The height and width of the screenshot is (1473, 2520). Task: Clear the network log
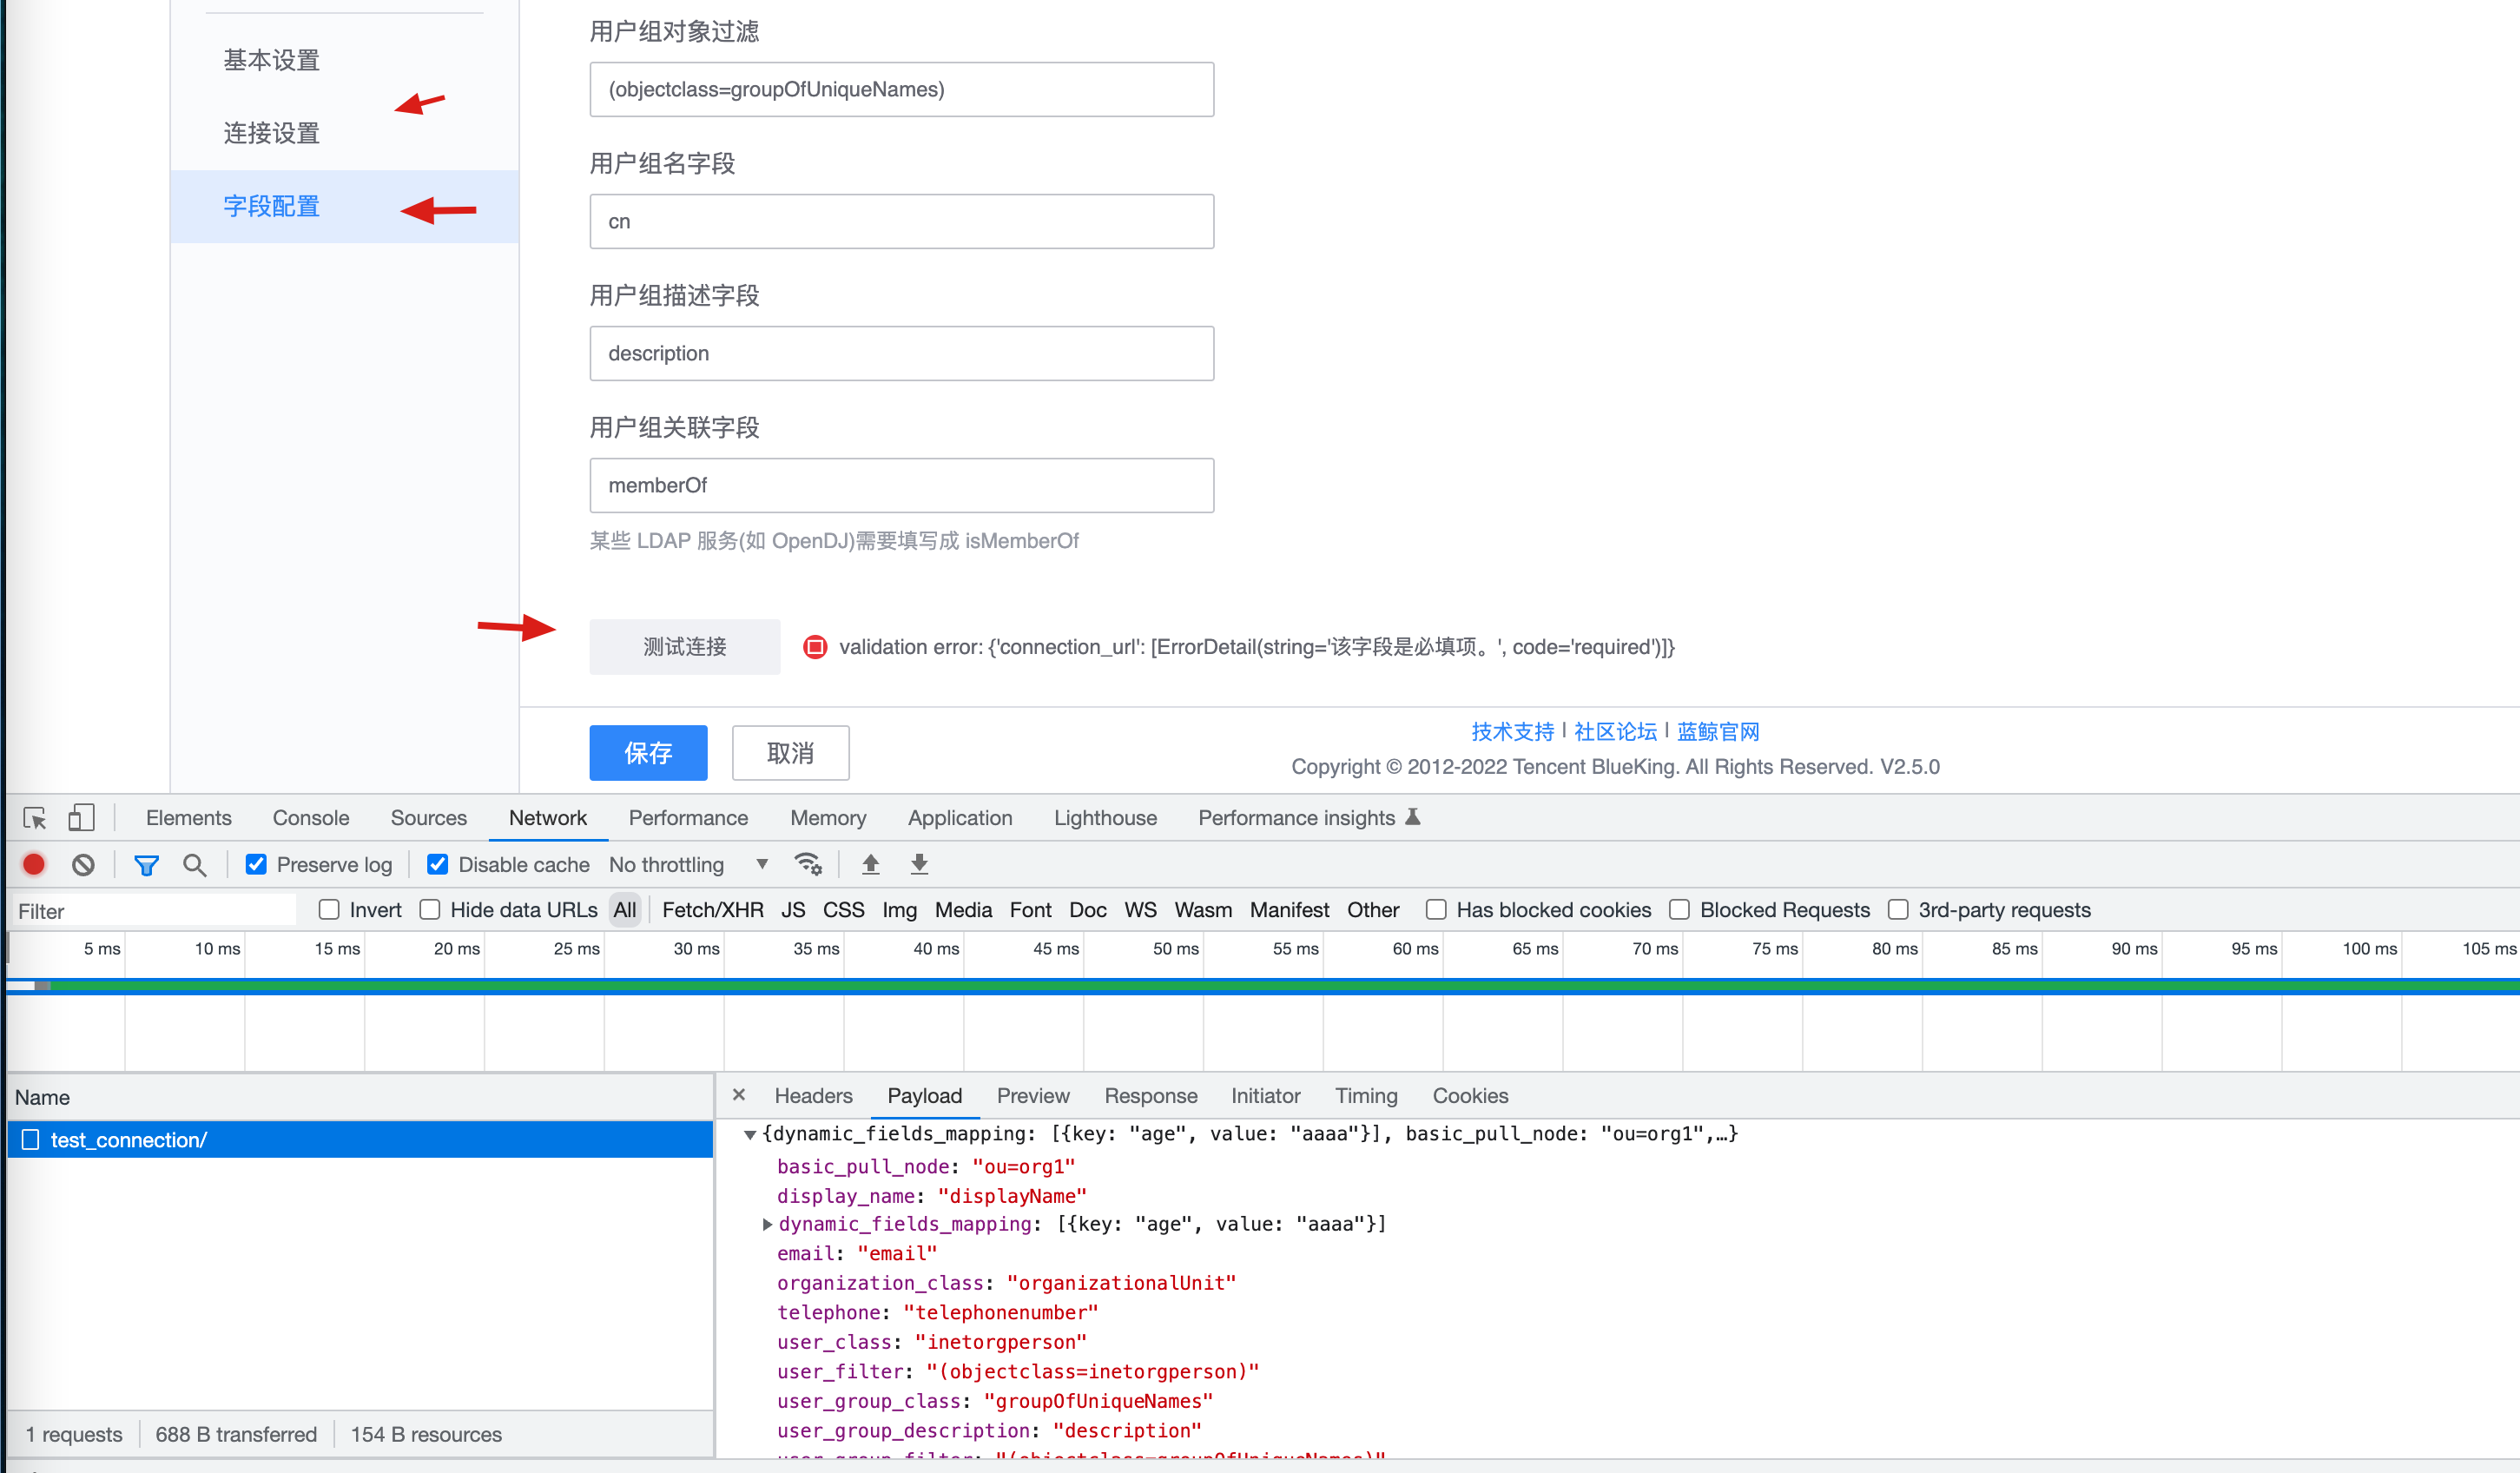tap(84, 864)
